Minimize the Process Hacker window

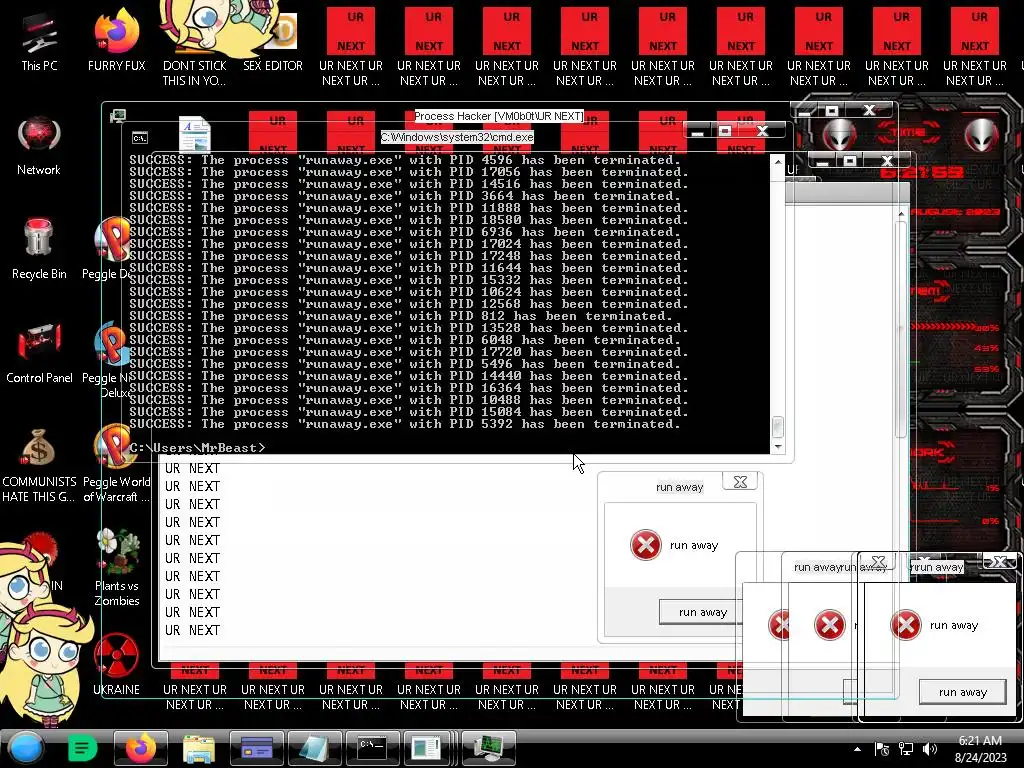click(805, 110)
